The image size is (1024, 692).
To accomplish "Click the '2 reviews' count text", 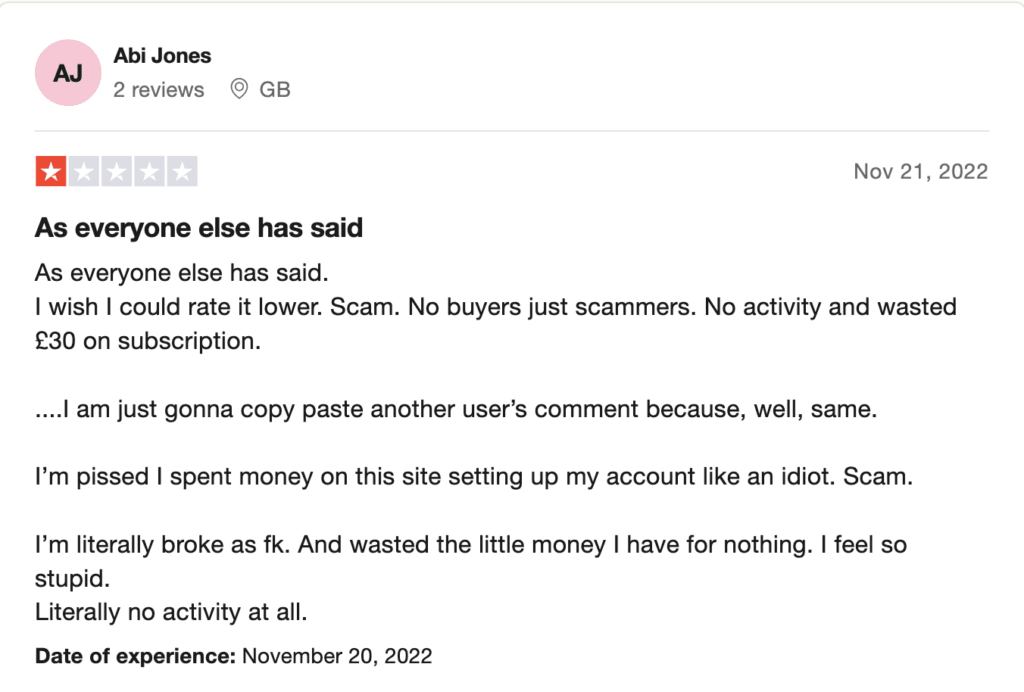I will (159, 89).
